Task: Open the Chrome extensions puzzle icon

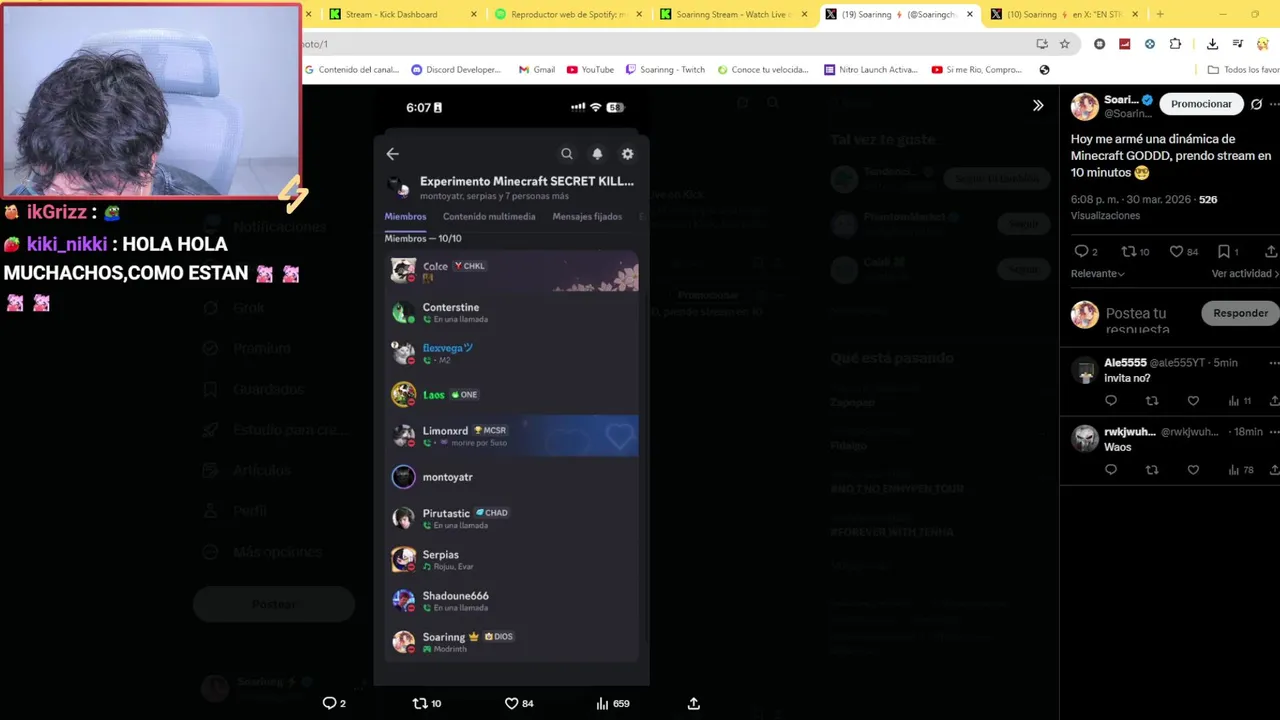Action: (1175, 44)
